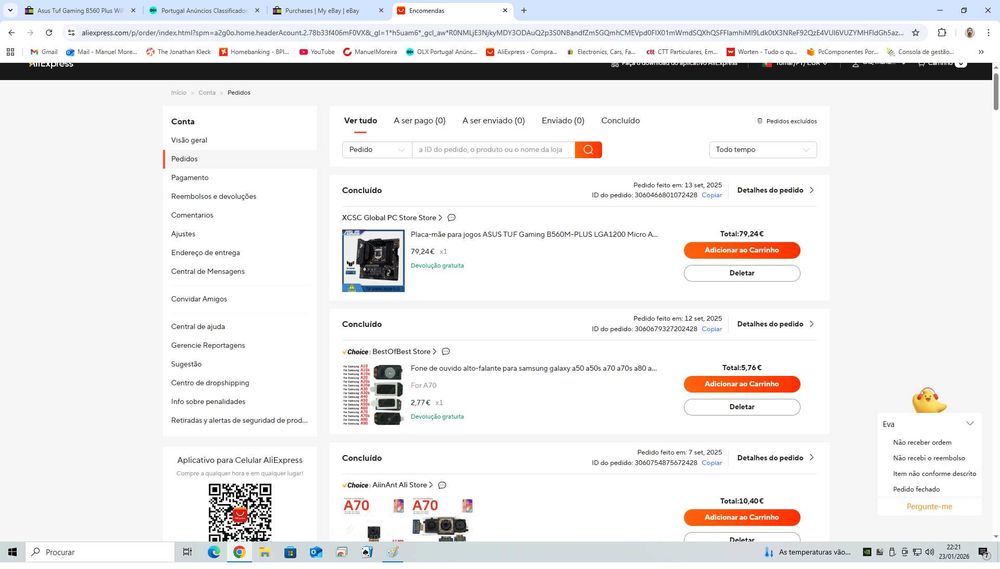The width and height of the screenshot is (1000, 569).
Task: Expand XCSC Global PC Store link arrow
Action: pyautogui.click(x=440, y=218)
